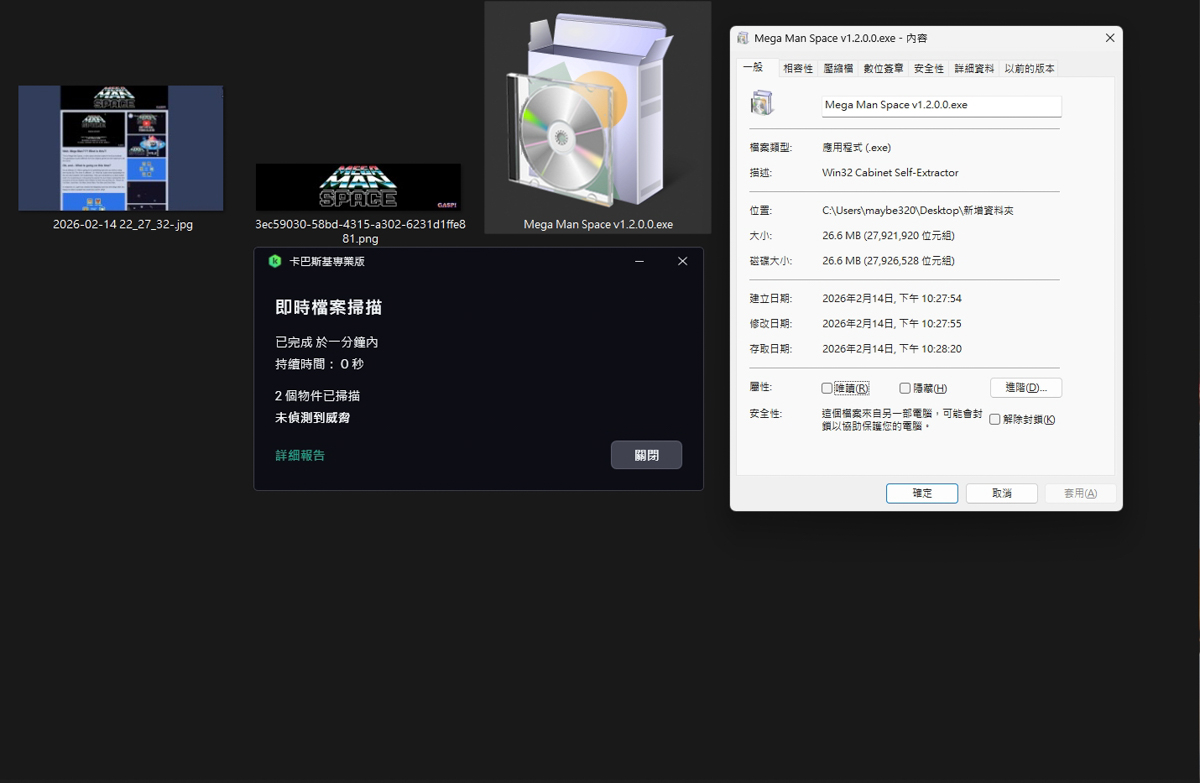This screenshot has height=783, width=1200.
Task: Minimize the Kaspersky scan window
Action: coord(639,262)
